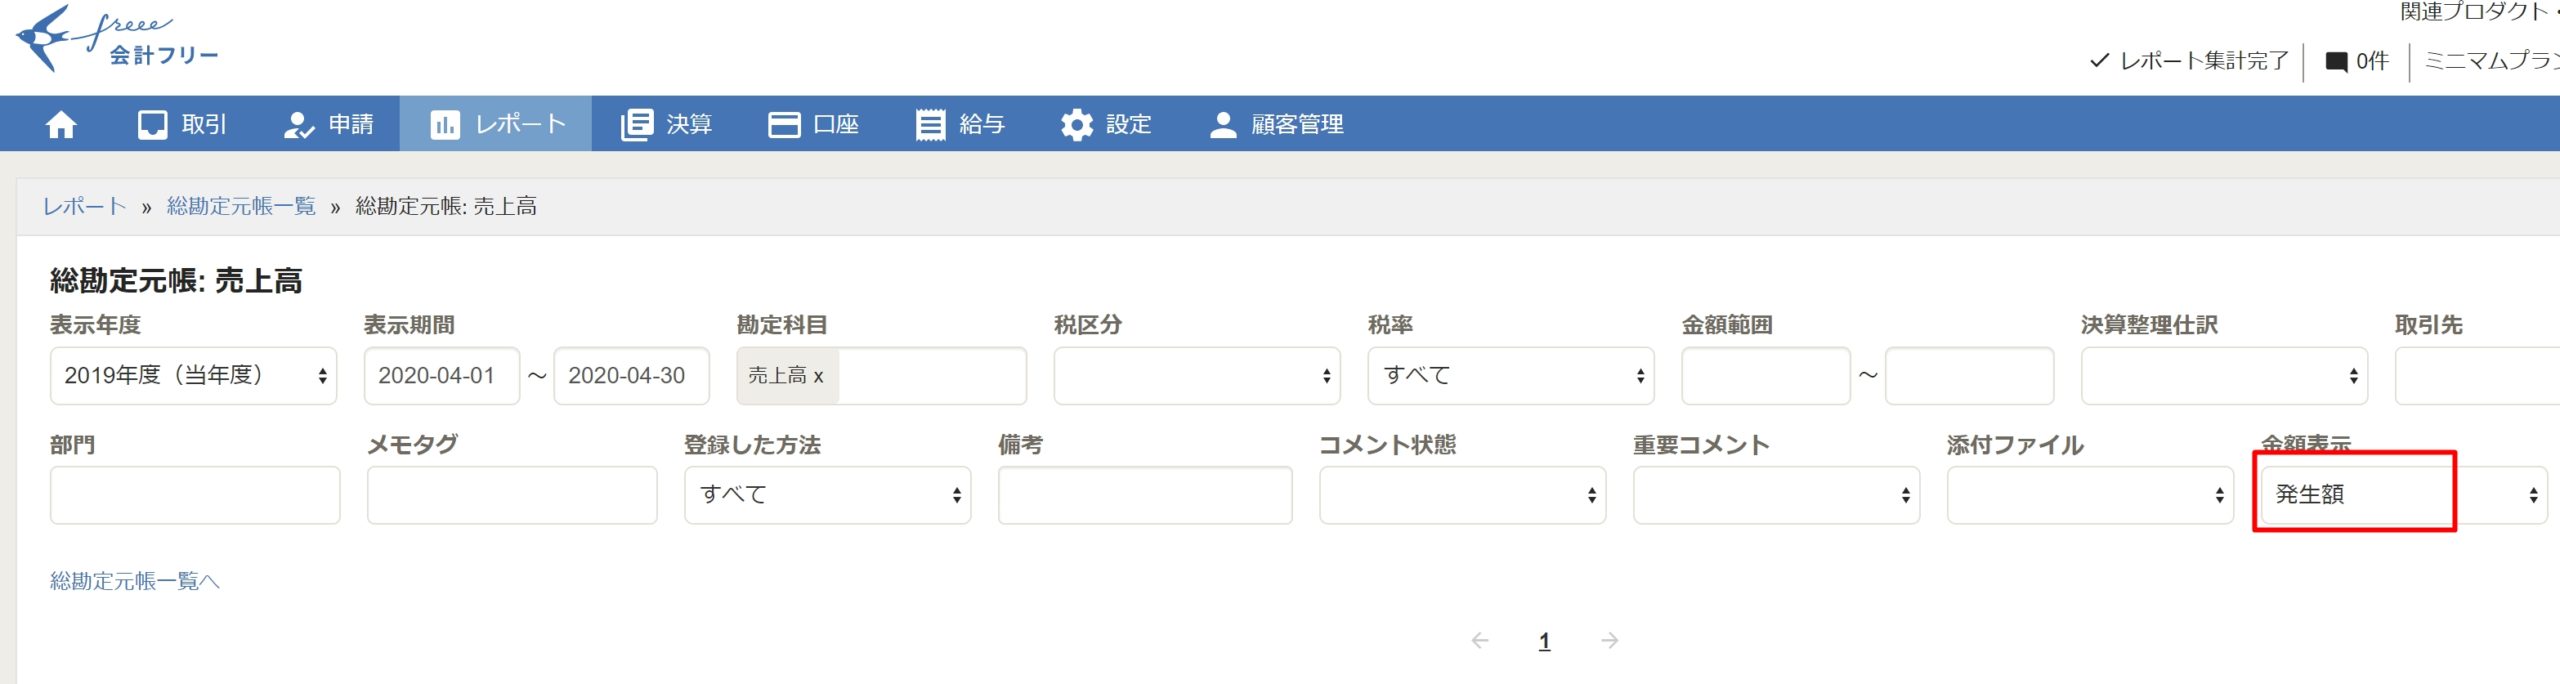
Task: Click the 総勘定元帳一覧 breadcrumb link
Action: click(241, 206)
